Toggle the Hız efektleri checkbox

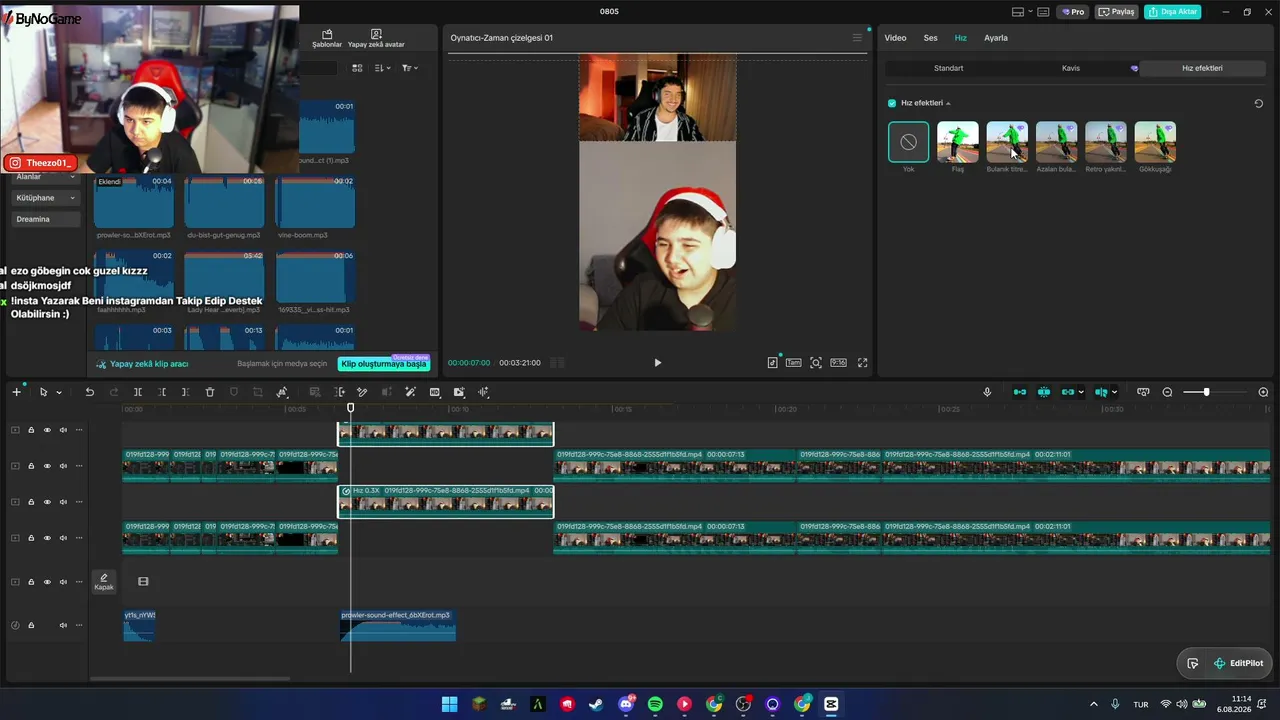[892, 103]
